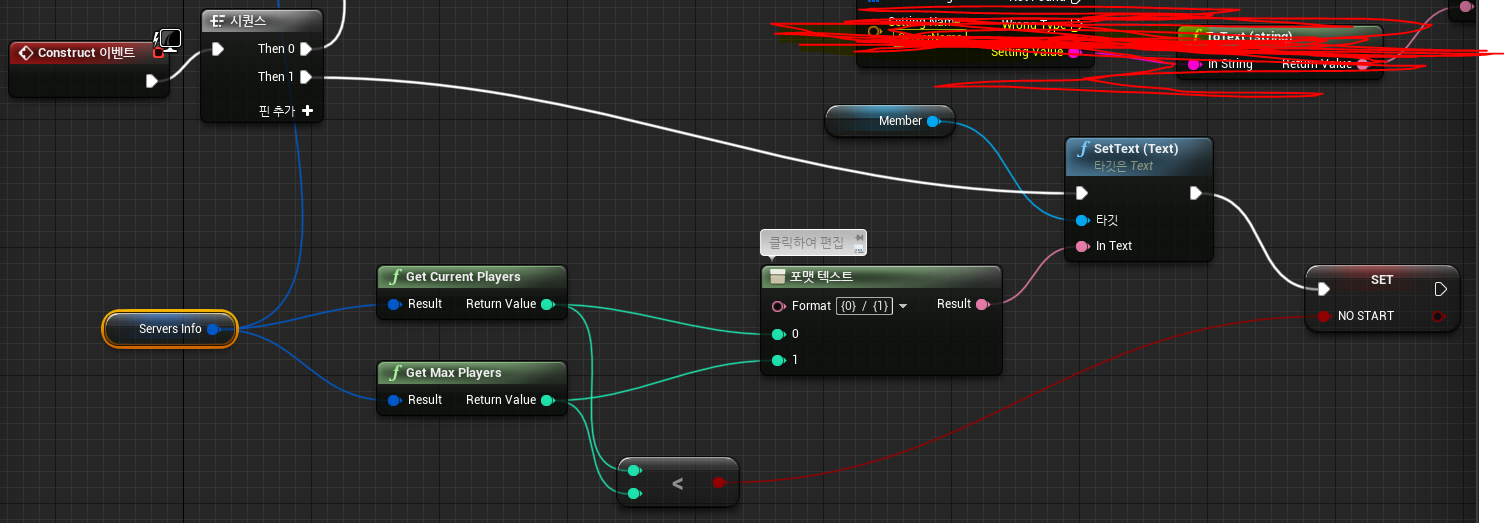
Task: Click the In String pin on ToText node
Action: pyautogui.click(x=1194, y=65)
